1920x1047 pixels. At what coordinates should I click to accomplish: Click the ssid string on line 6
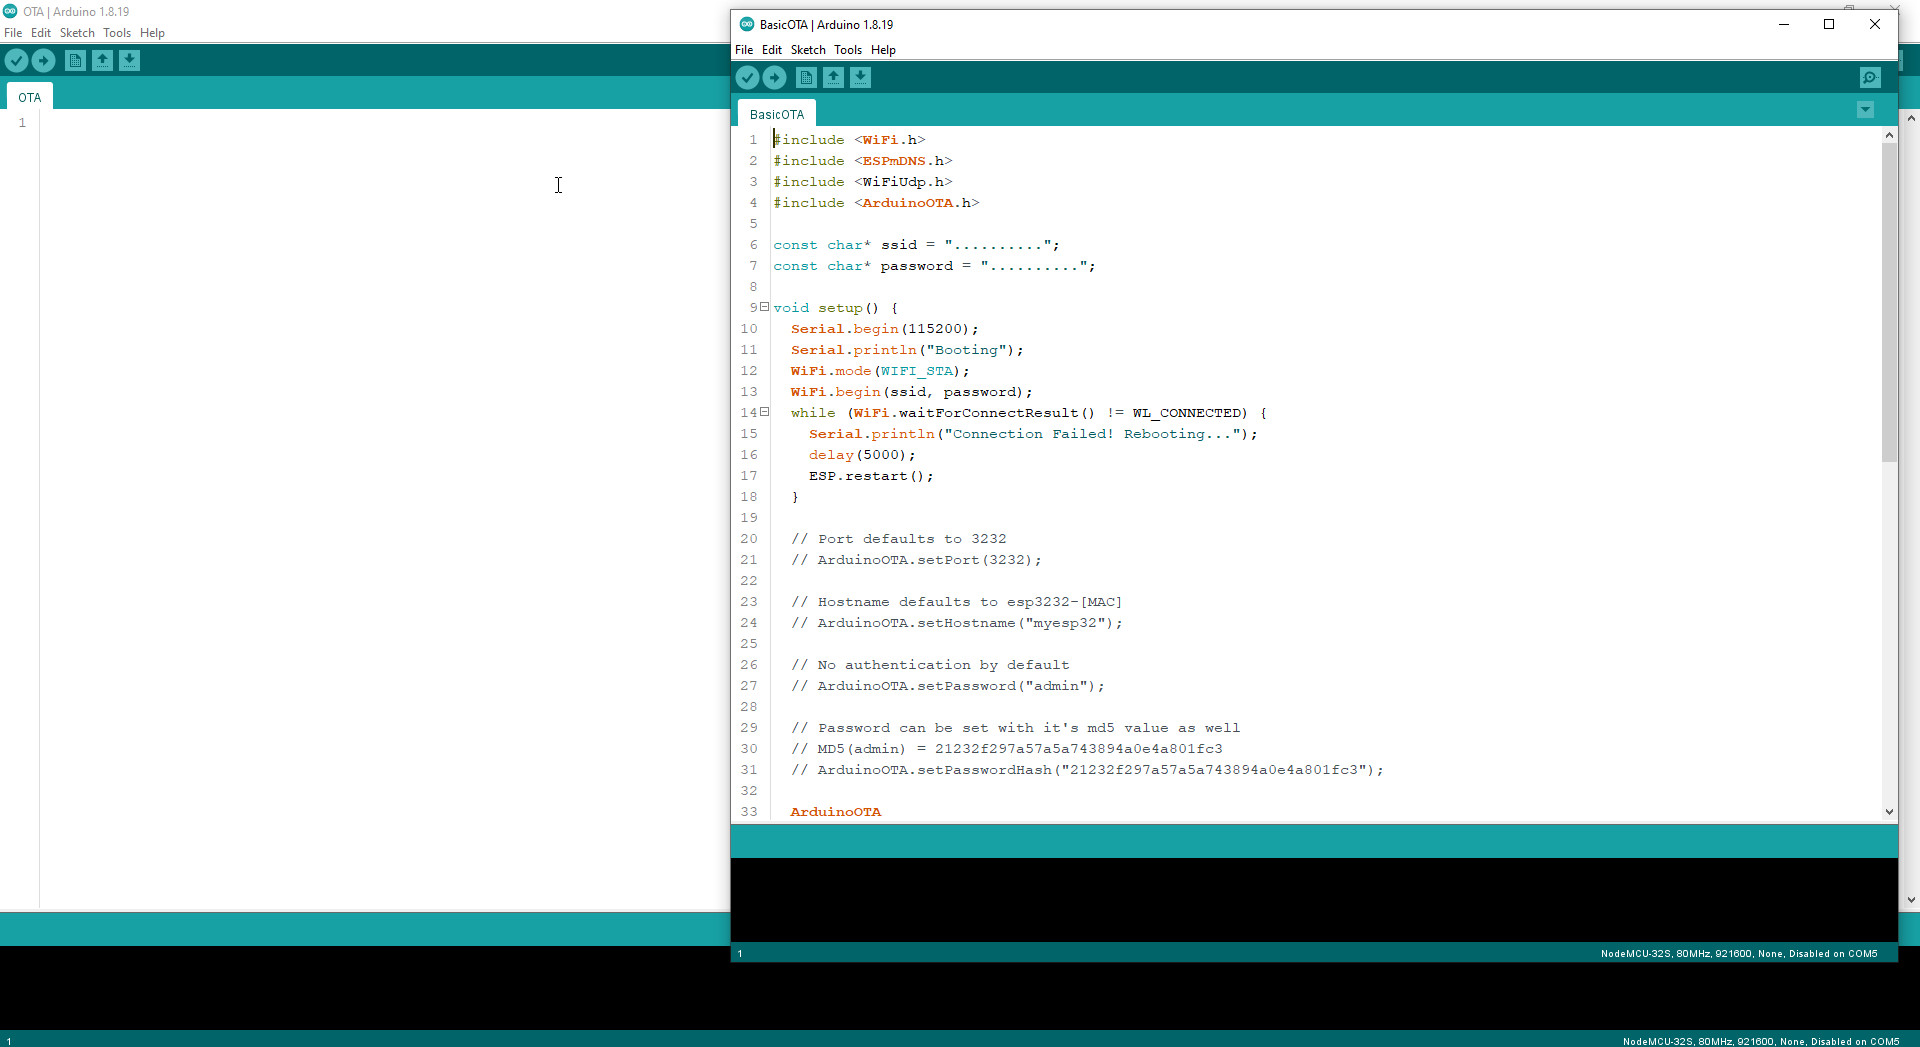[998, 245]
